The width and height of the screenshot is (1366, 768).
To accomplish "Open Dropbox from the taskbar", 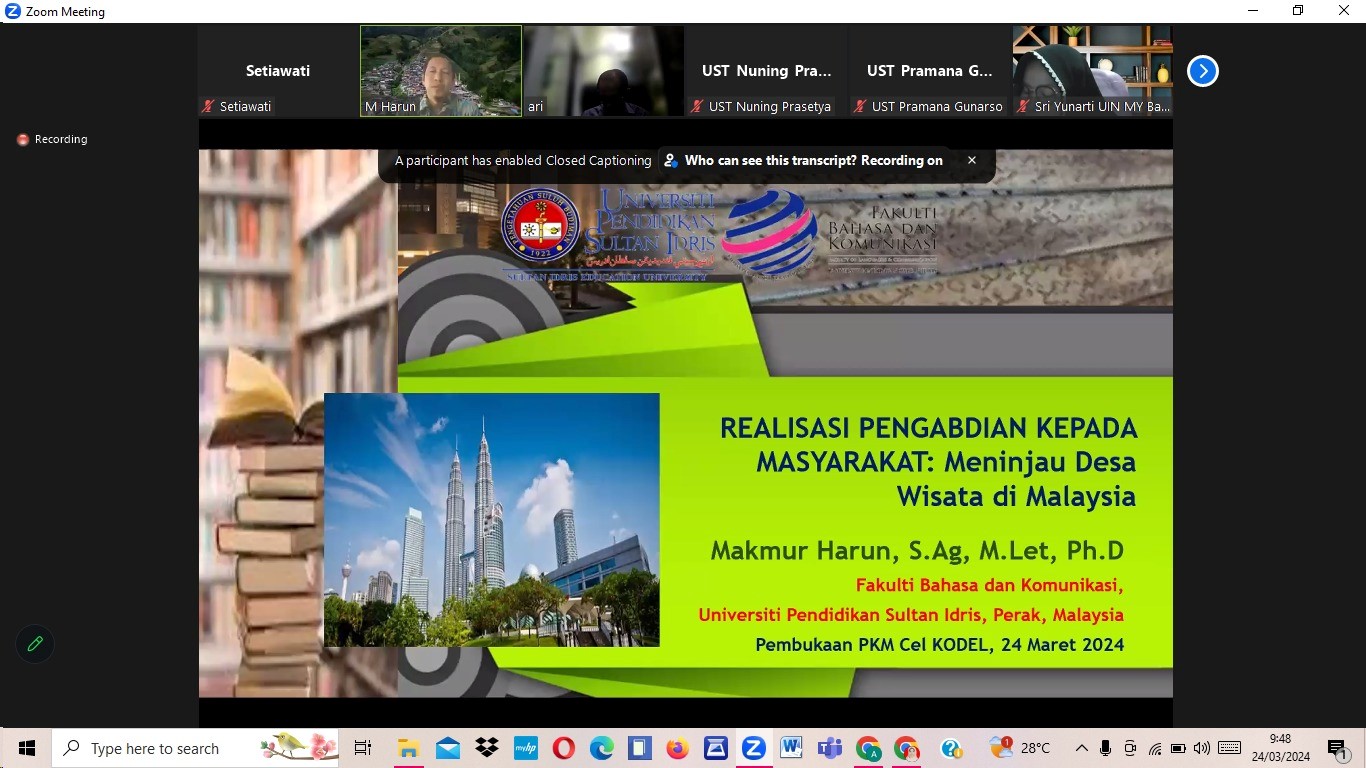I will (487, 748).
